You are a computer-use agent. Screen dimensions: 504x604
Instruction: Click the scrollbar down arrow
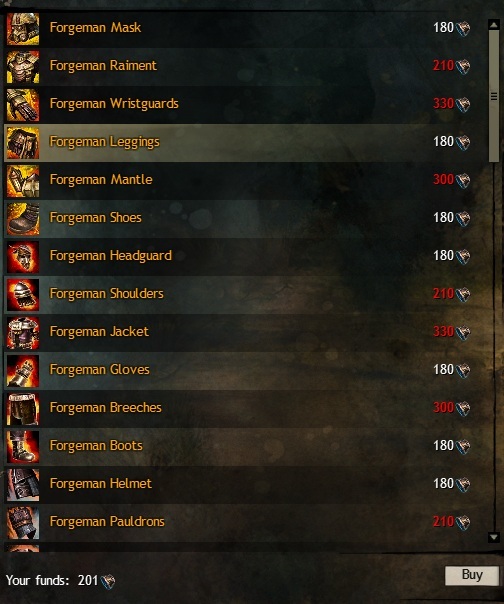pyautogui.click(x=494, y=537)
